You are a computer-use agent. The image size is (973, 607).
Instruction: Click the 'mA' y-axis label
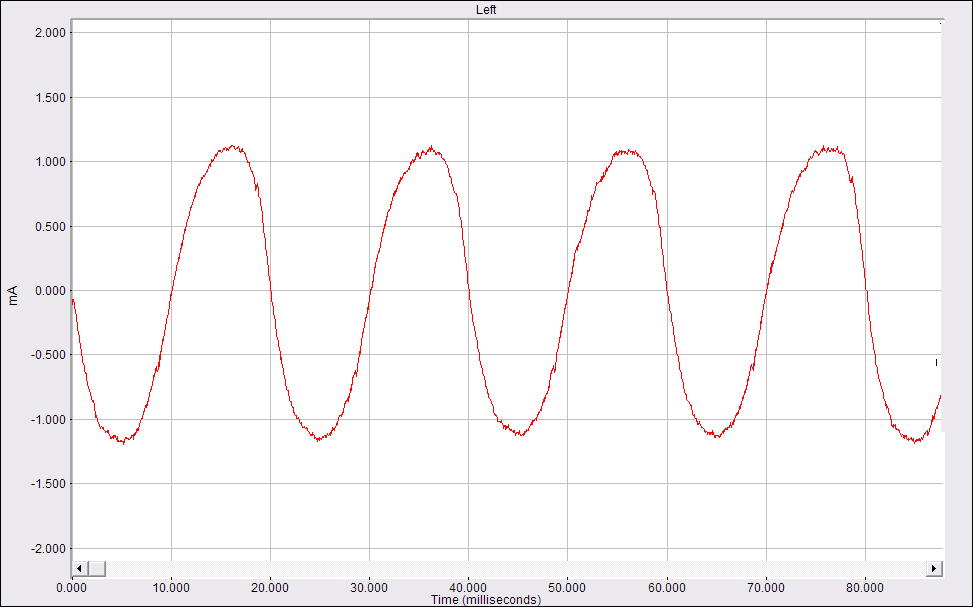(13, 295)
